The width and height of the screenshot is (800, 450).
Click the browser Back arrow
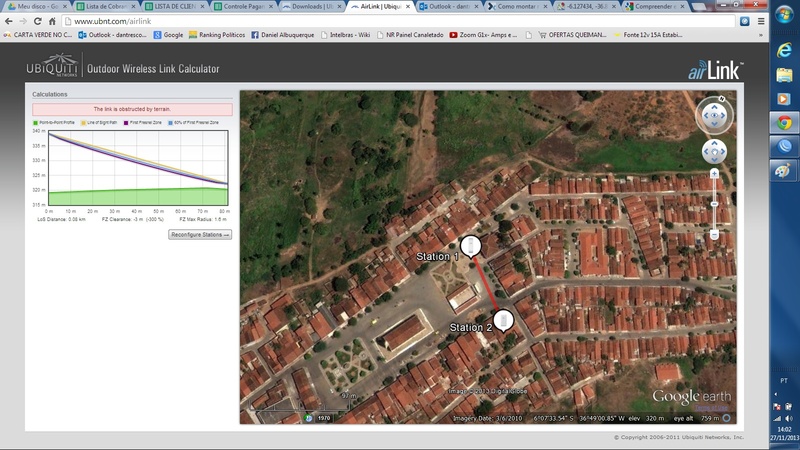[x=9, y=21]
